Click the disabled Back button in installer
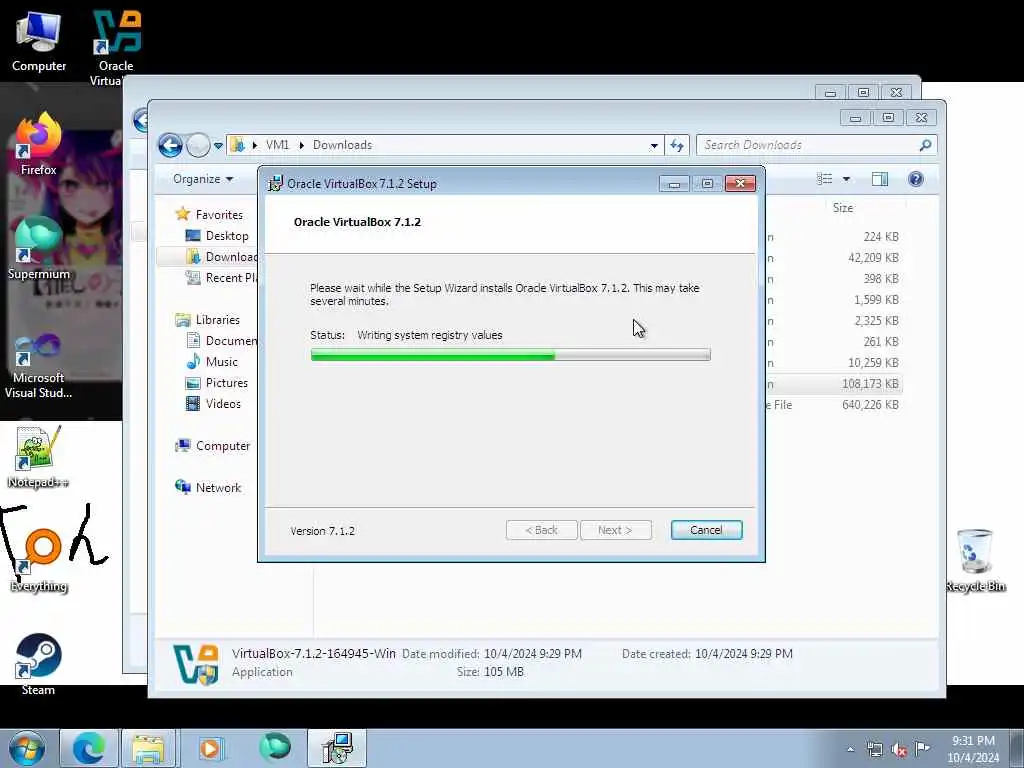 pyautogui.click(x=541, y=530)
